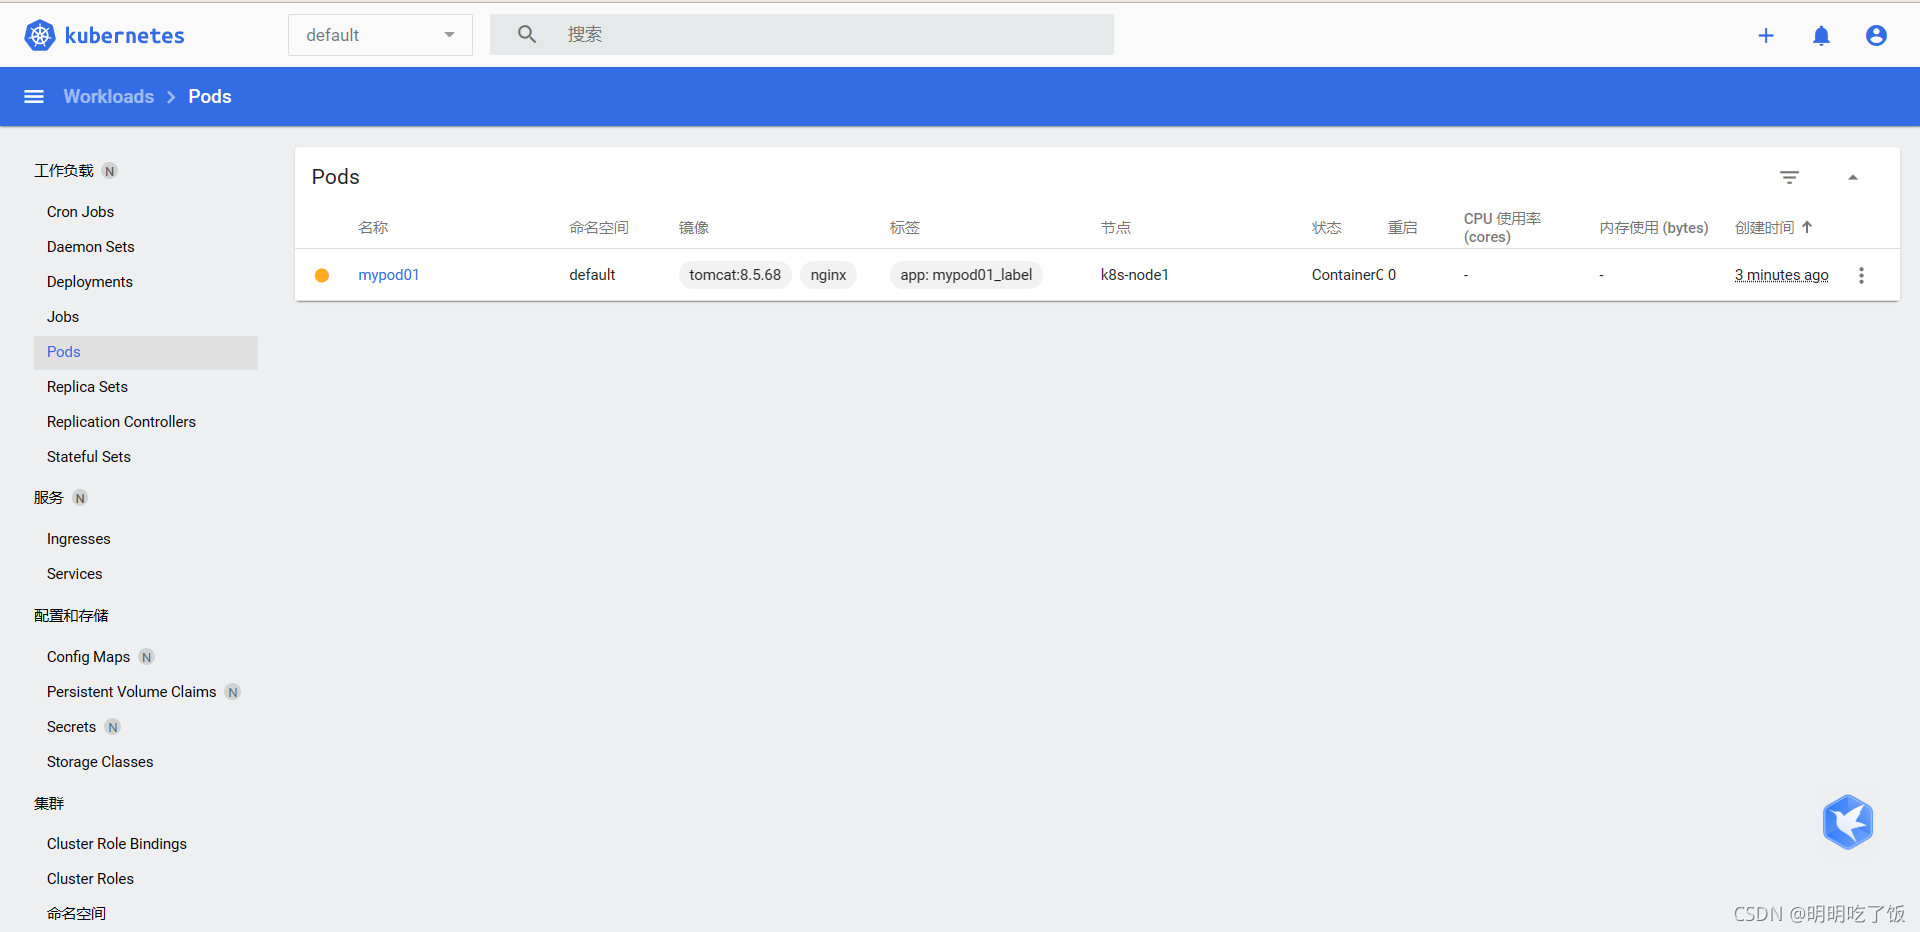Click inside the 搜索 input field
This screenshot has width=1920, height=932.
pos(800,33)
